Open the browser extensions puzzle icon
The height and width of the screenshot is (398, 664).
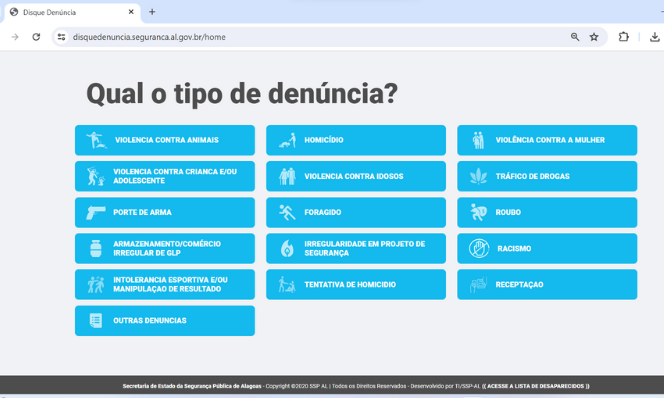click(623, 37)
